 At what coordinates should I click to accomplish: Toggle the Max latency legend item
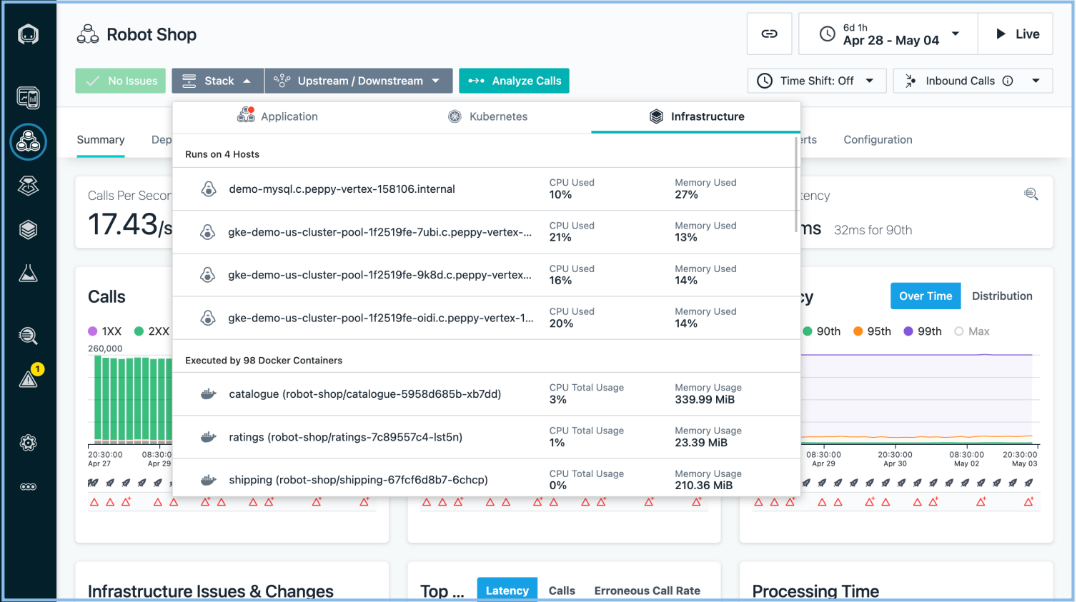click(972, 331)
